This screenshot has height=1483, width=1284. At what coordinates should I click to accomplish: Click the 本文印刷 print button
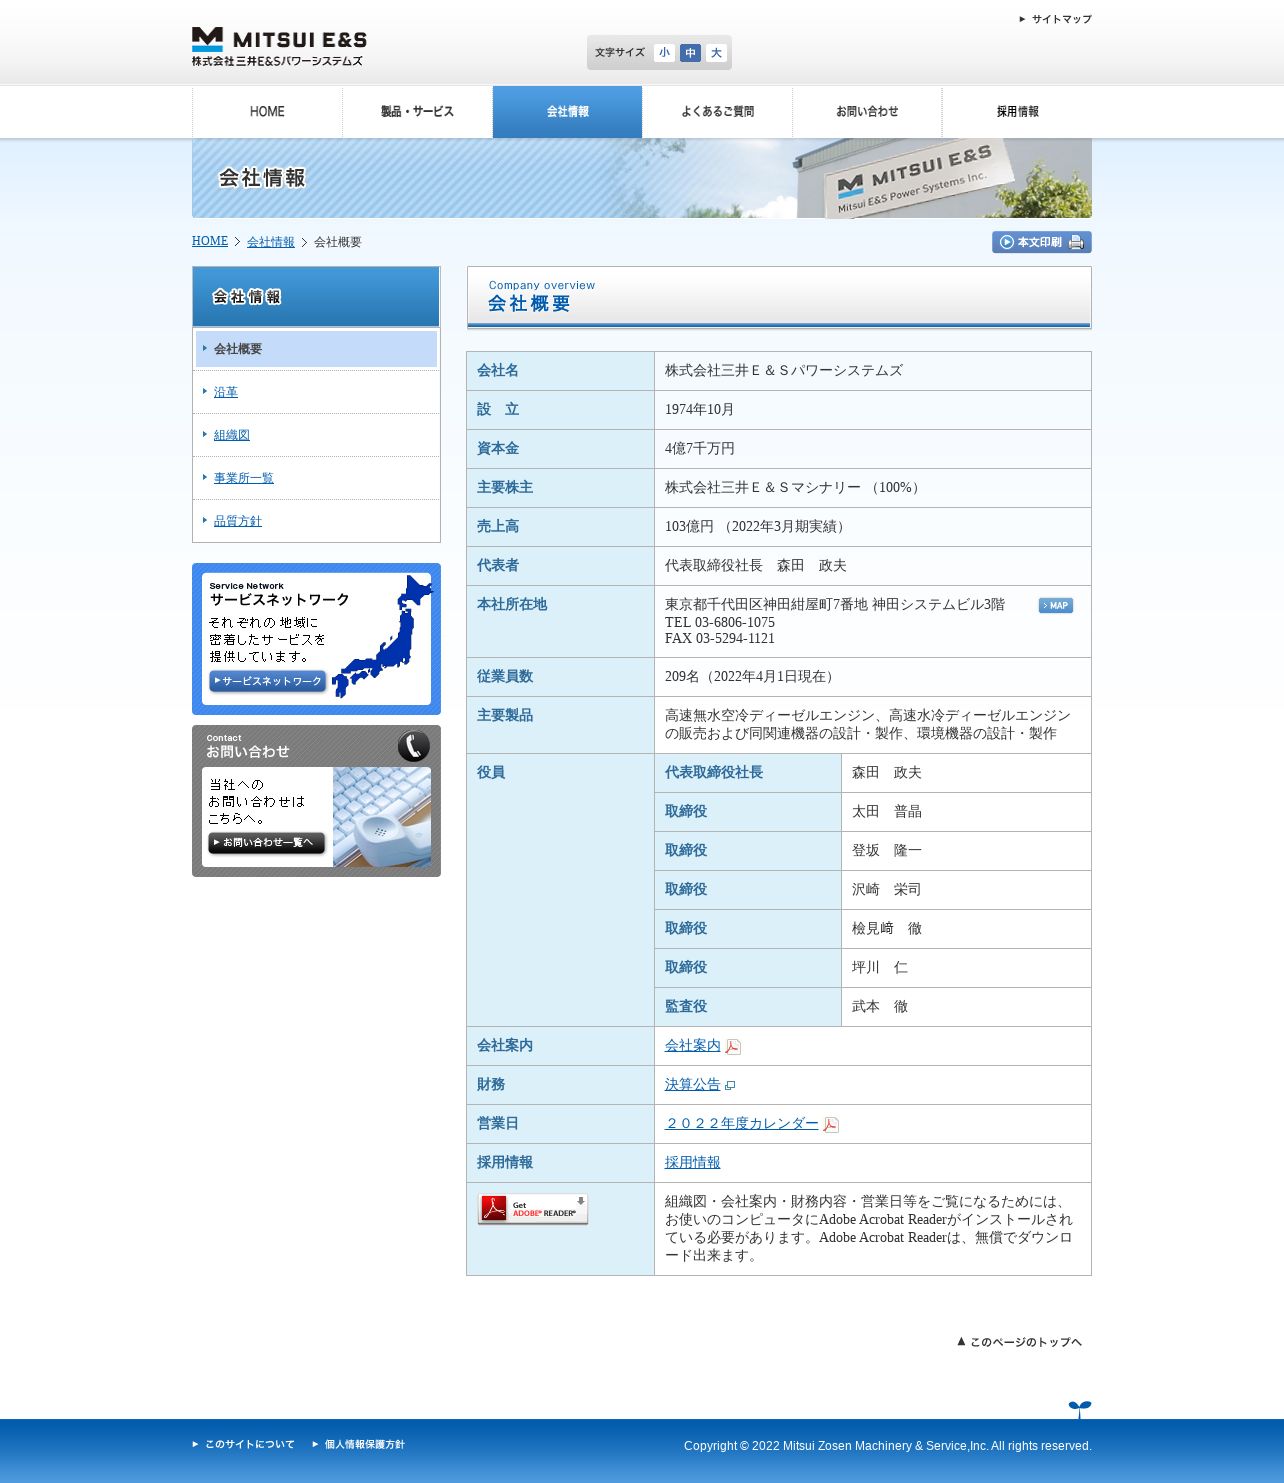click(x=1042, y=242)
